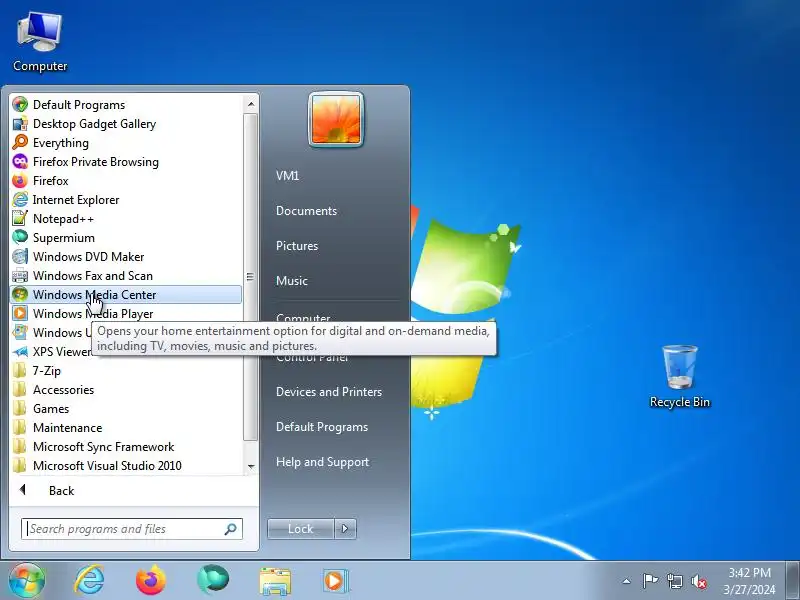Screen dimensions: 800x600
Task: Expand the Accessories folder
Action: (126, 390)
